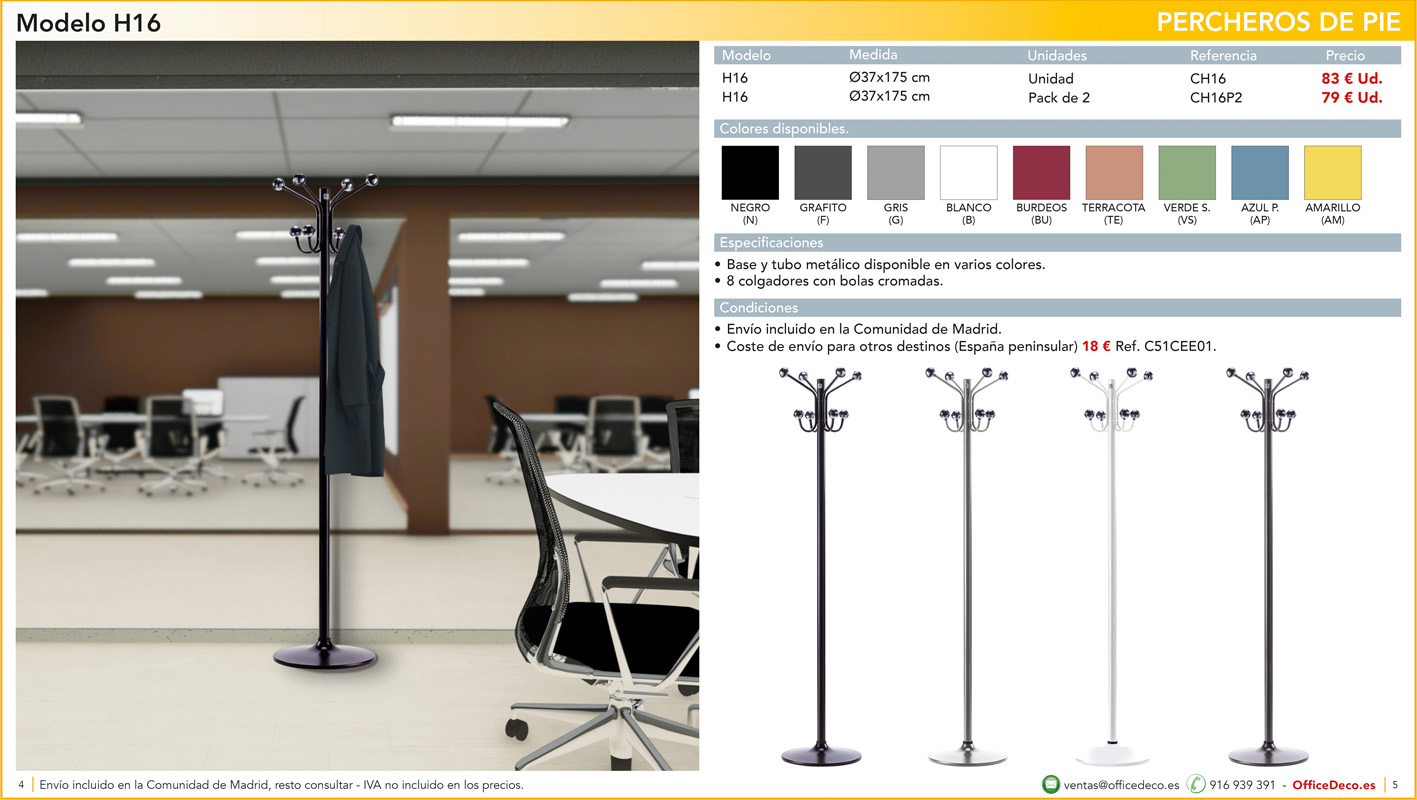Select the Amarillo (AM) yellow swatch
1417x800 pixels.
pos(1333,173)
